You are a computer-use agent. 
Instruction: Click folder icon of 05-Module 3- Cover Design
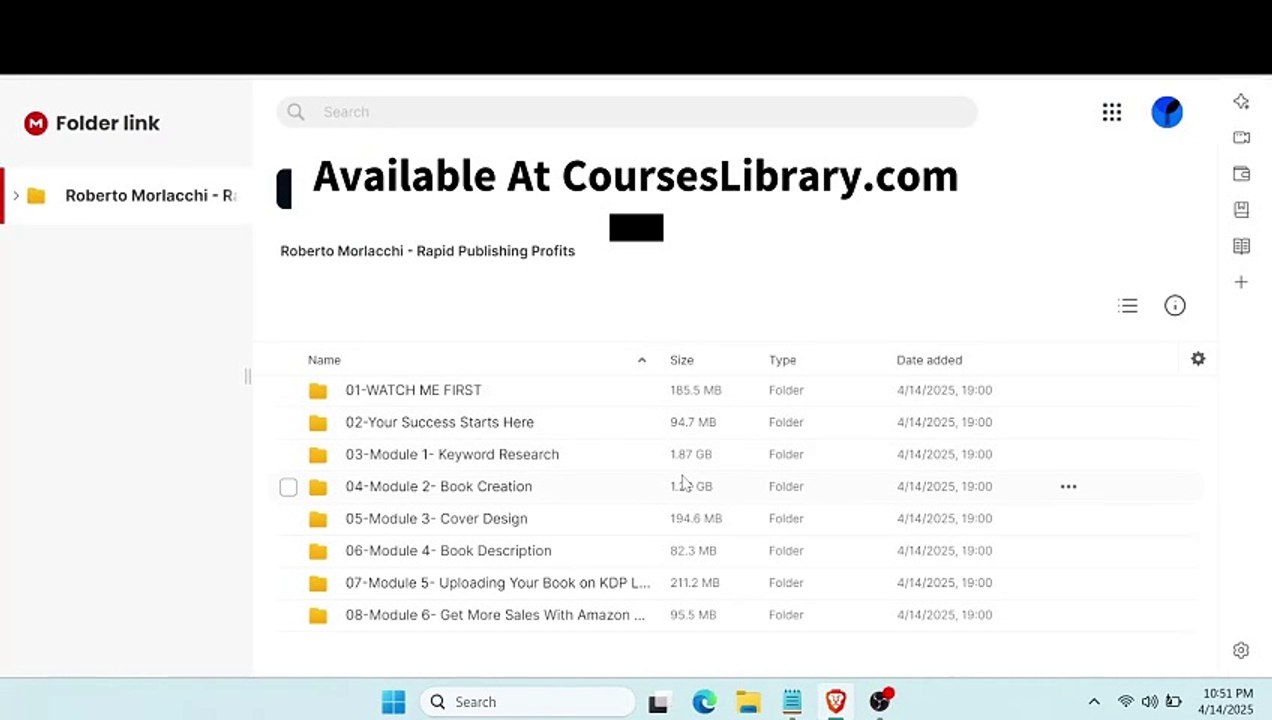coord(318,518)
